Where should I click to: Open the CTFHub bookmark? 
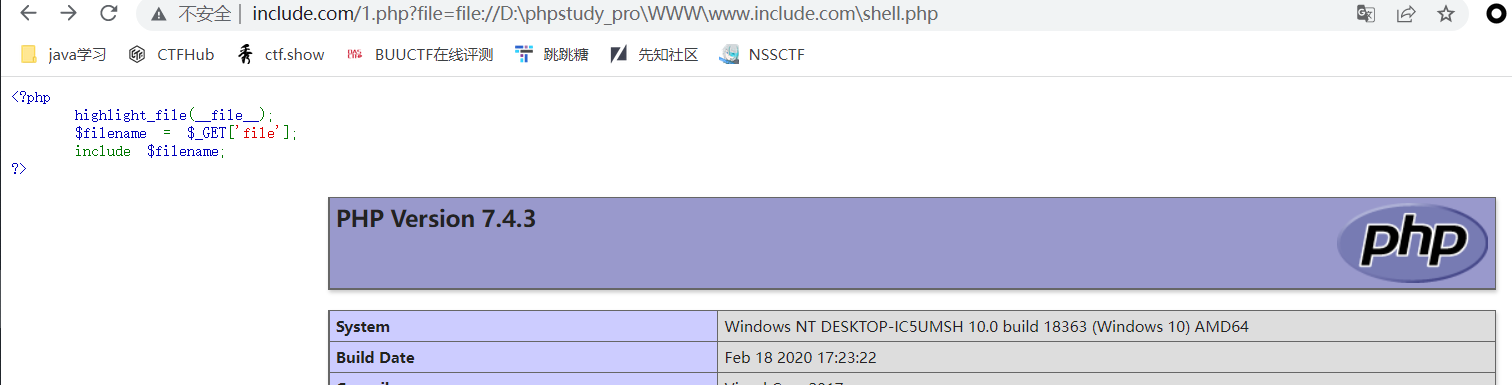171,55
